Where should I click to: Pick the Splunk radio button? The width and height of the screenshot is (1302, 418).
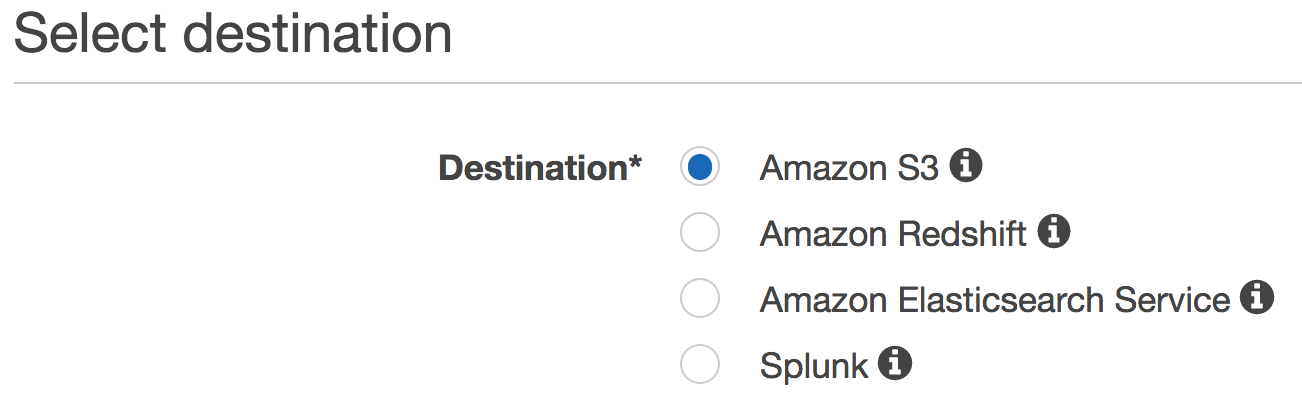click(x=700, y=365)
